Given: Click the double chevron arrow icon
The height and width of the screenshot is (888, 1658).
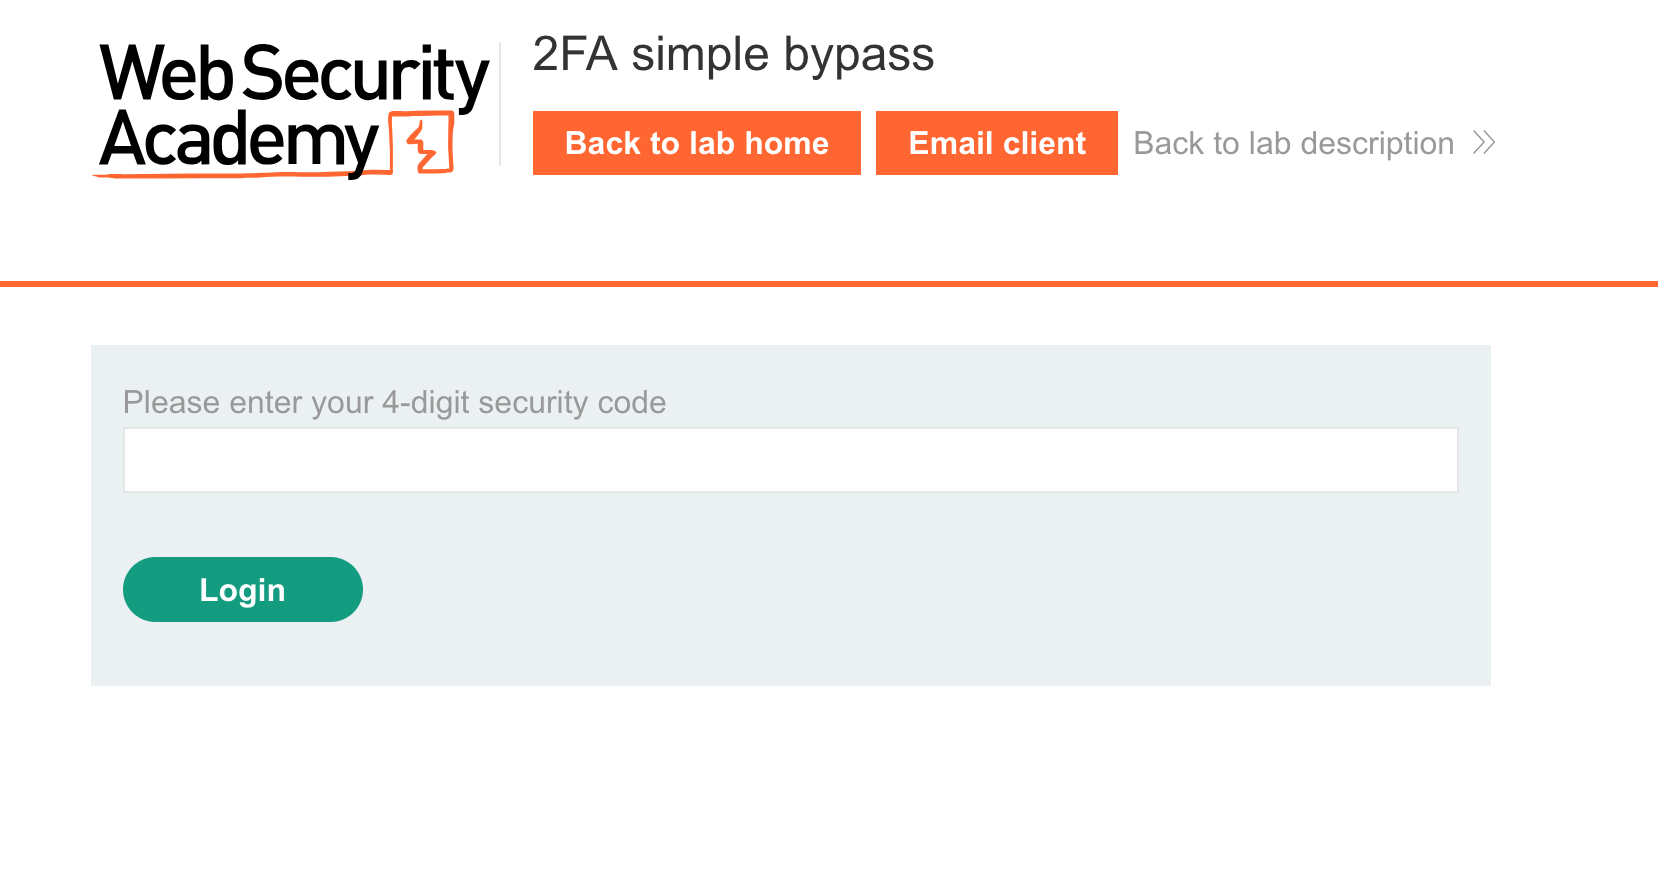Looking at the screenshot, I should (1484, 143).
